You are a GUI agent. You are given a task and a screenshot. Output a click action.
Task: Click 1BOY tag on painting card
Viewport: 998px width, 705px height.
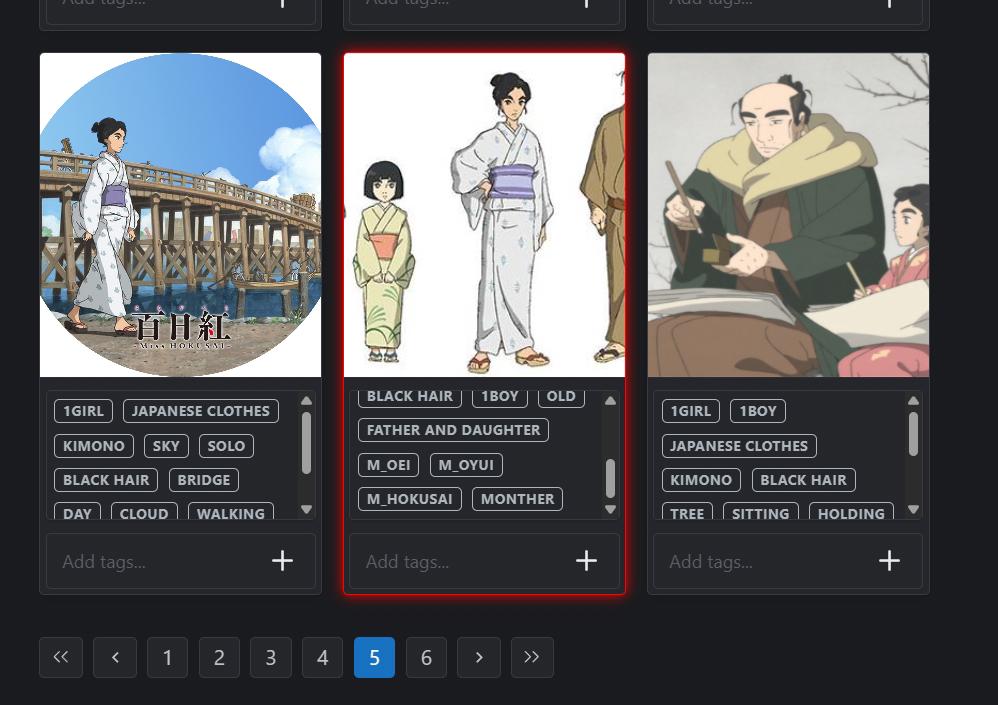(758, 411)
